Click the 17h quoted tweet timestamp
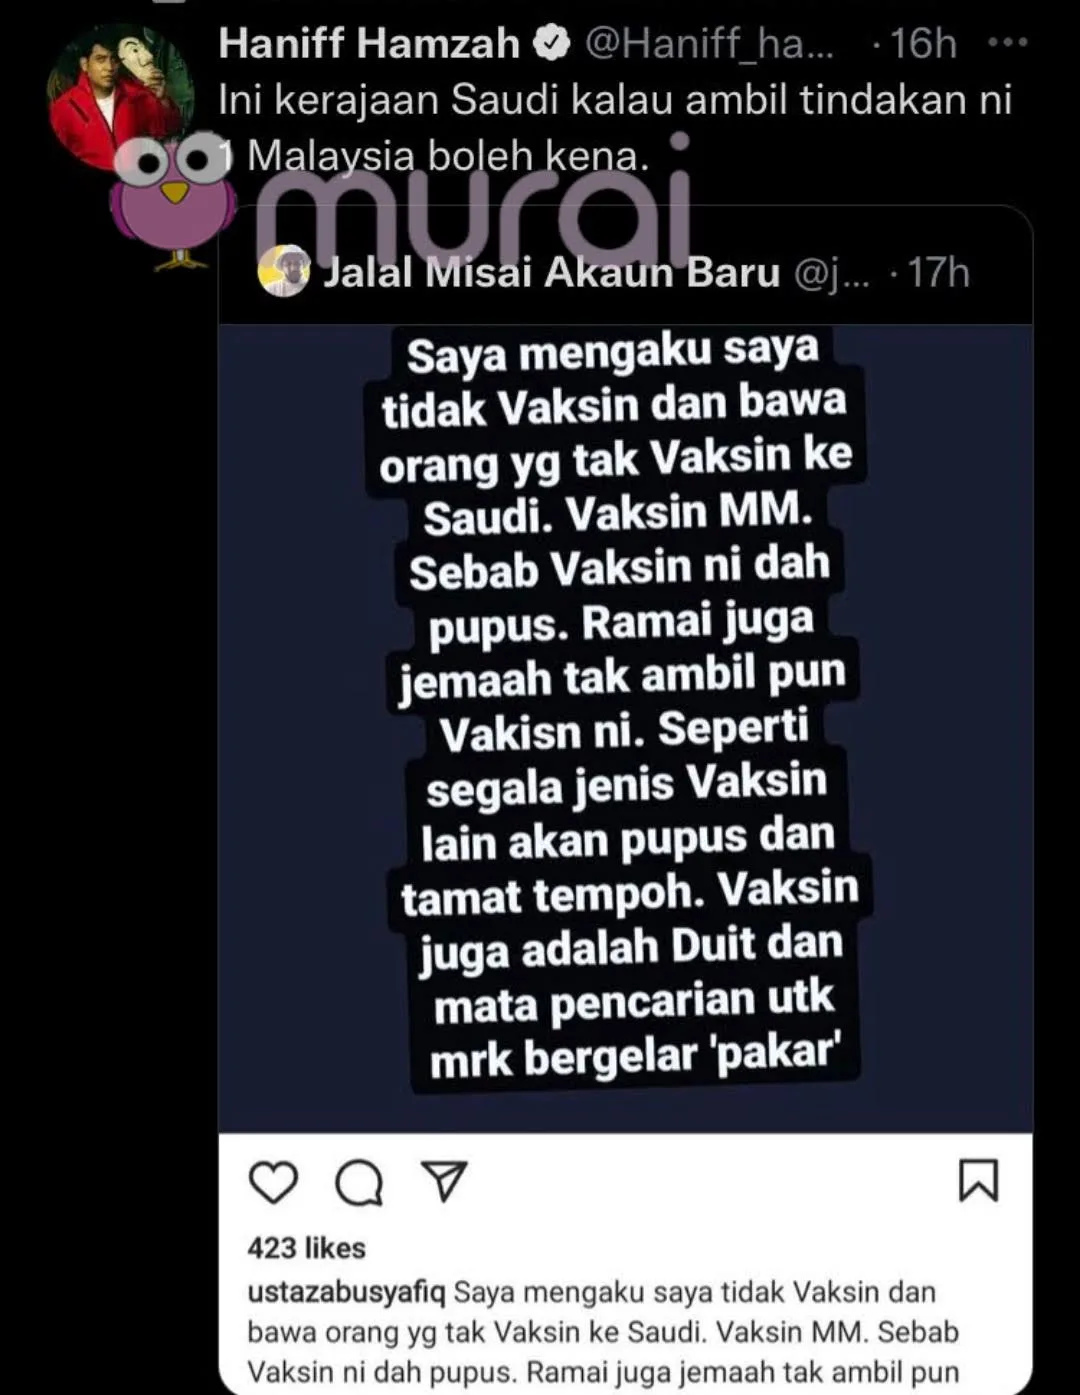This screenshot has height=1395, width=1080. pos(930,272)
